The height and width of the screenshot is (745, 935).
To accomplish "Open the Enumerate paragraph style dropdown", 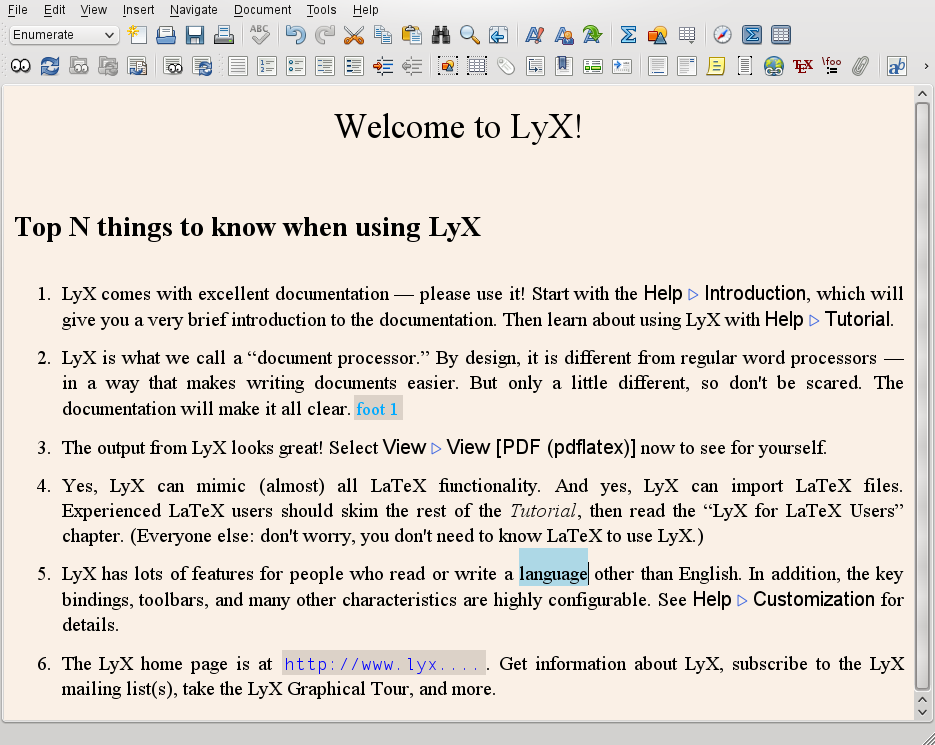I will pos(62,34).
